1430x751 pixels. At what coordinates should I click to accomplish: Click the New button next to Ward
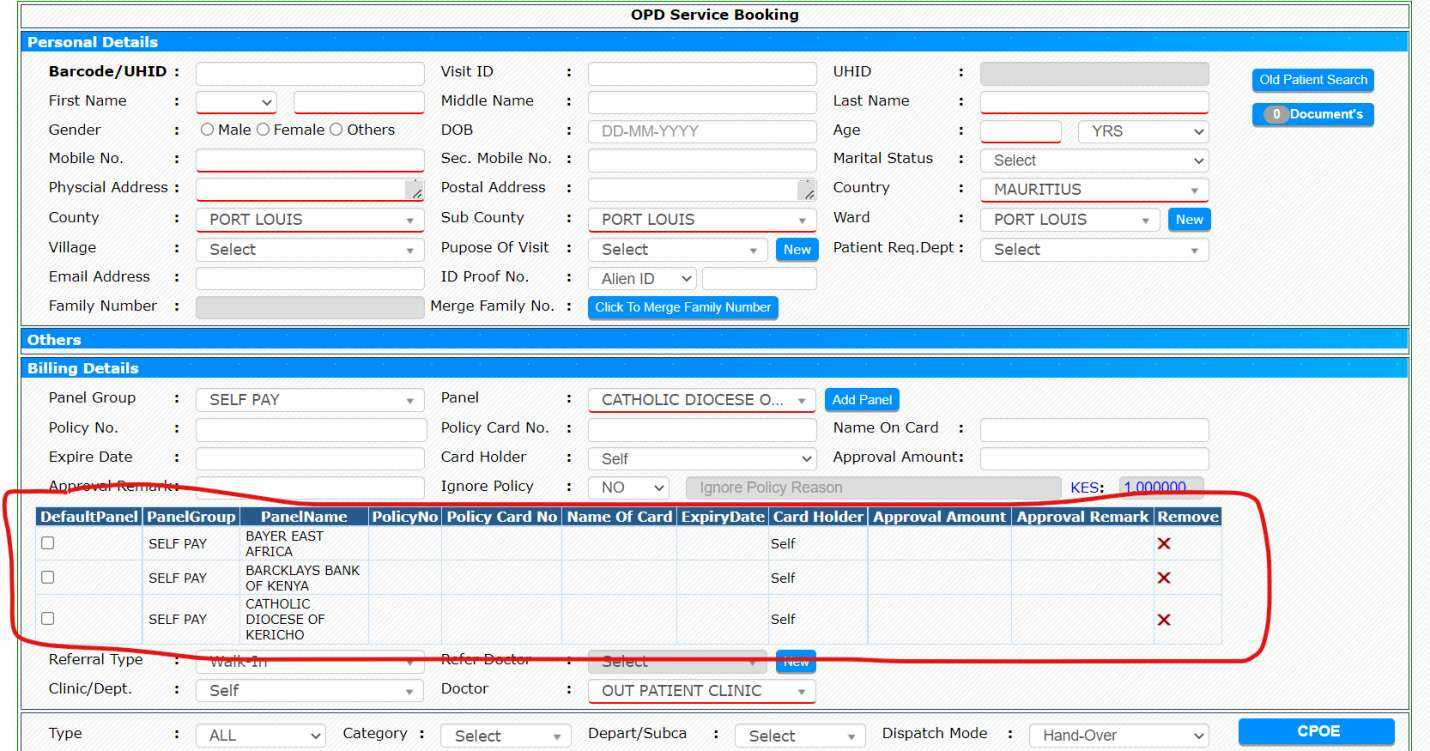click(1189, 219)
